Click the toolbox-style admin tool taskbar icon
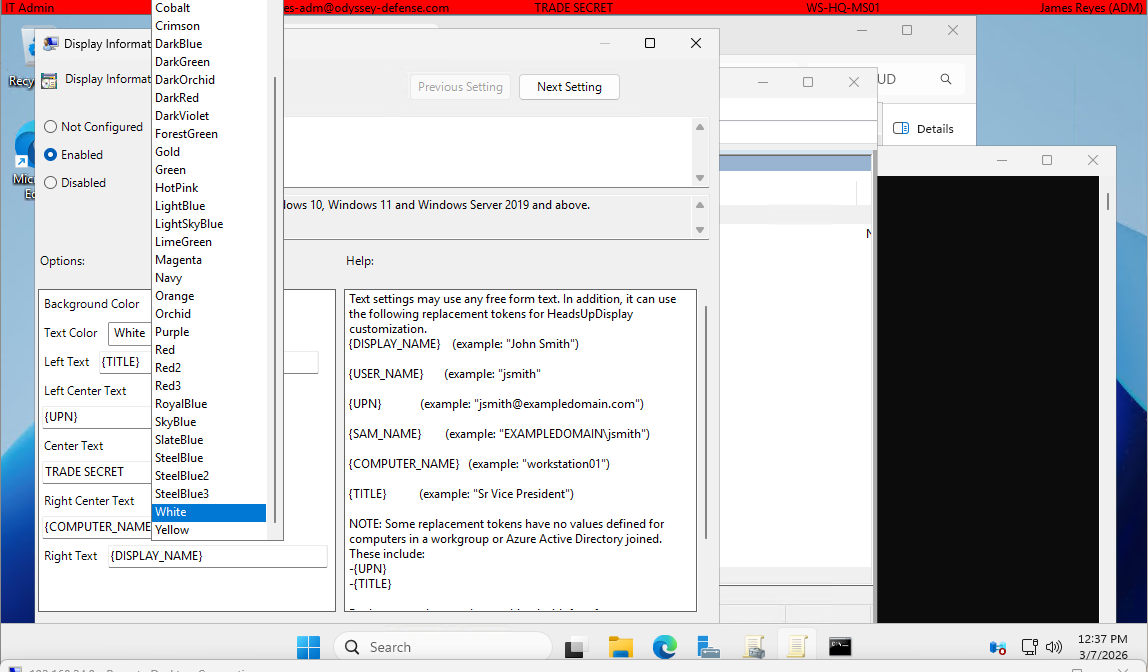This screenshot has height=672, width=1148. pos(709,646)
